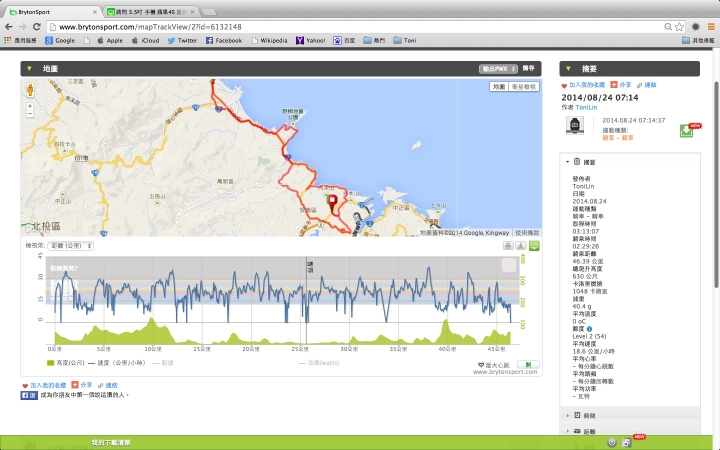This screenshot has width=720, height=450.
Task: Bookmark page with star icon
Action: click(679, 27)
